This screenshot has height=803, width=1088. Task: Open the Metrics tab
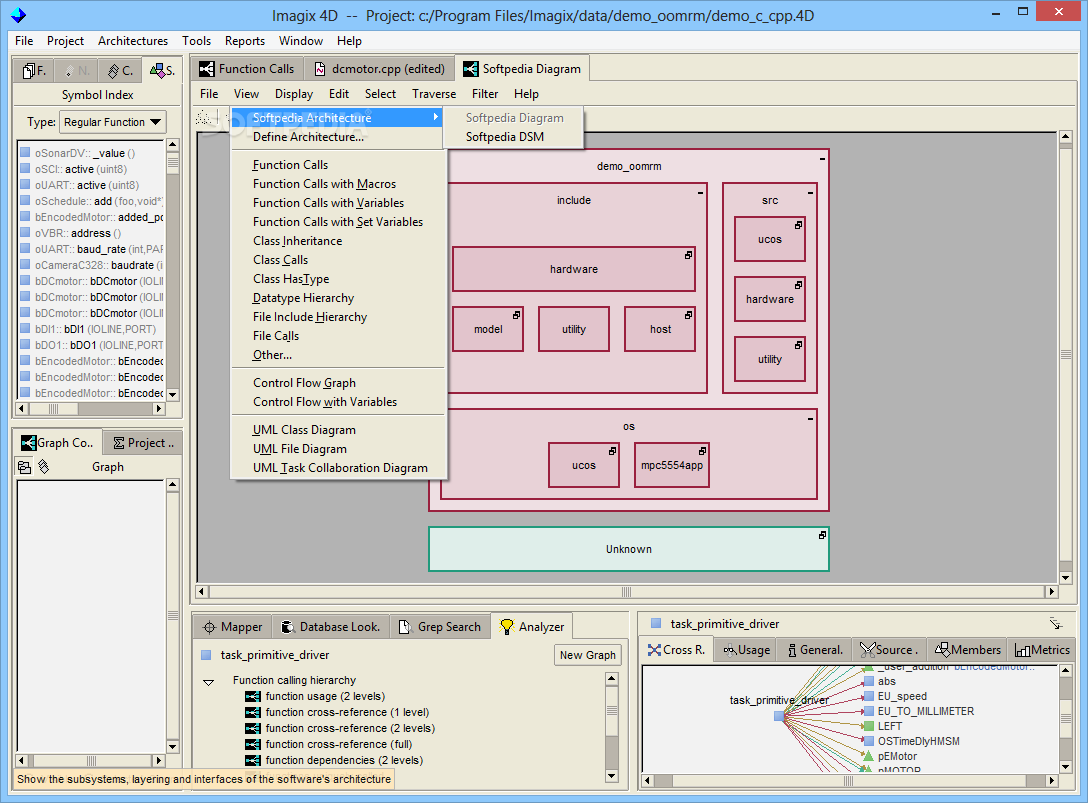[x=1042, y=650]
